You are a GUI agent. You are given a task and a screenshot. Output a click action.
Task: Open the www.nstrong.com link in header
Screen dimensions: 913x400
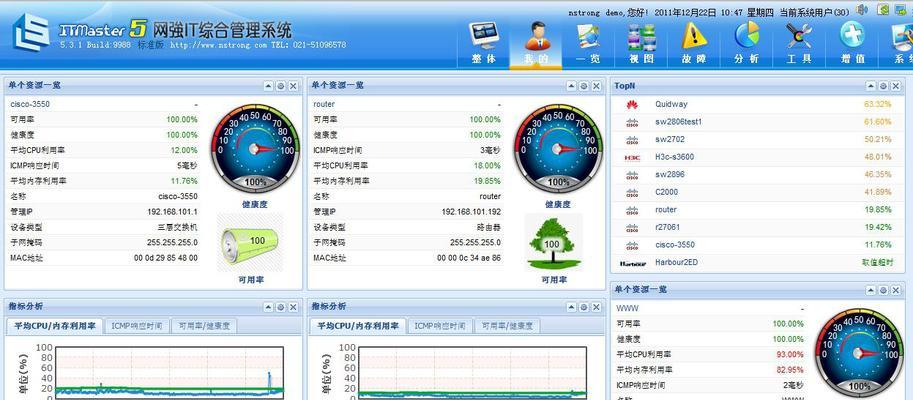[218, 45]
